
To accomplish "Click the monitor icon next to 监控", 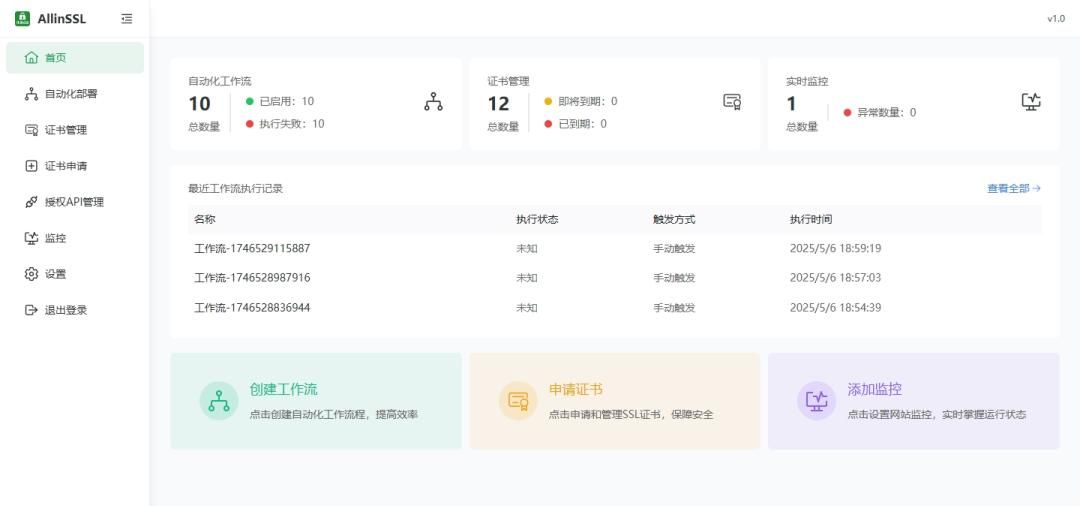I will (x=31, y=238).
